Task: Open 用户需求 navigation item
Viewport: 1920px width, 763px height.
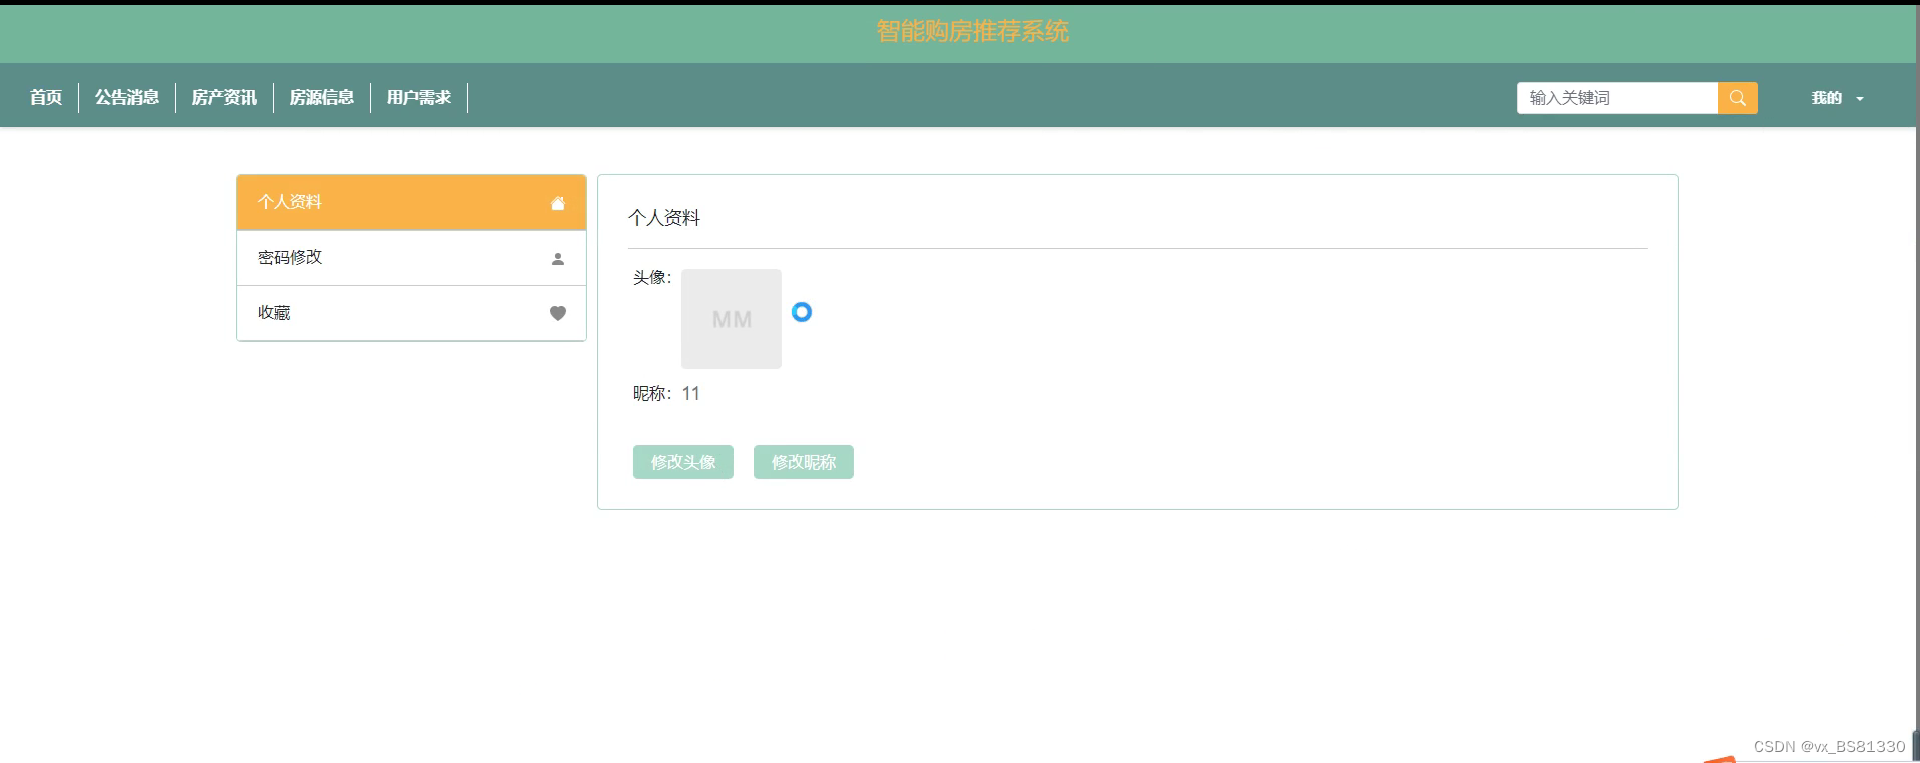Action: [419, 98]
